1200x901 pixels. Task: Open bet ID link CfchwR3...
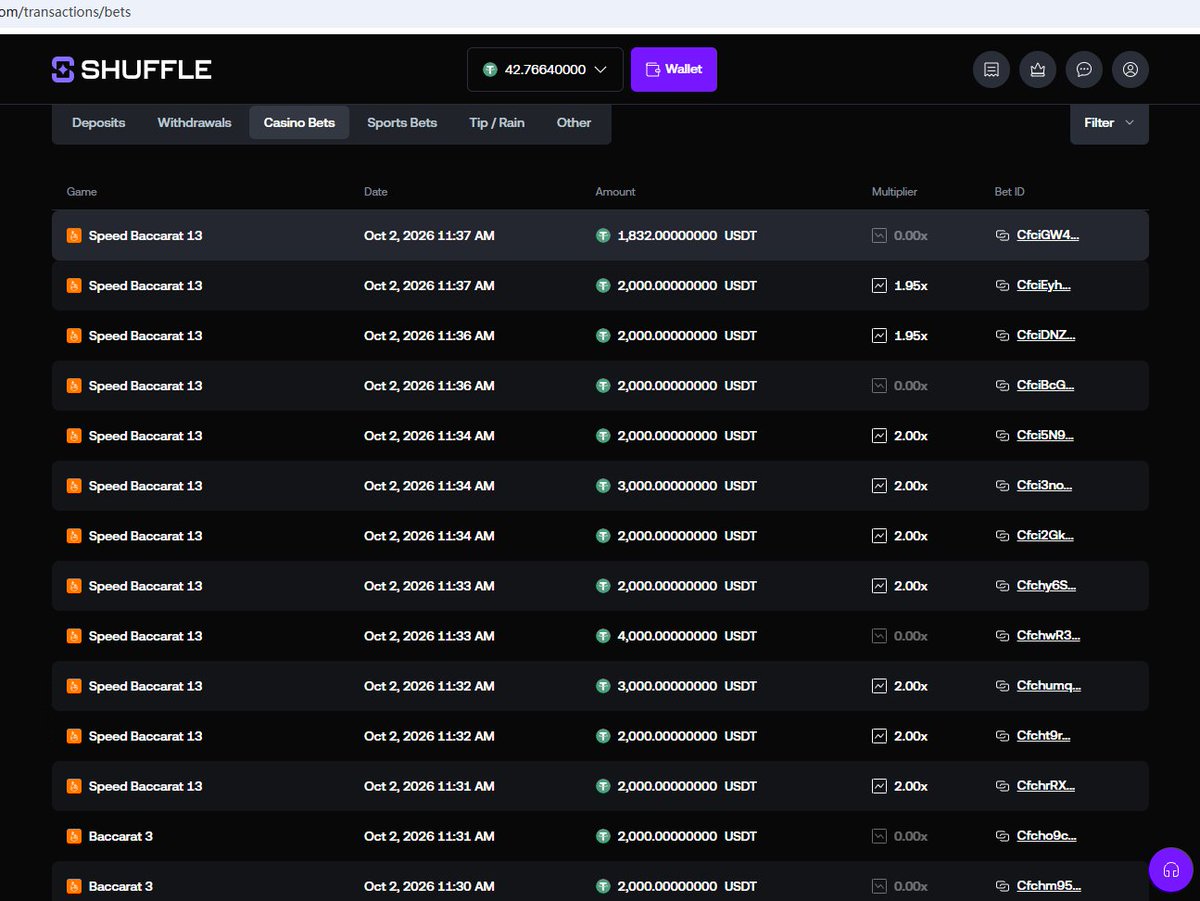tap(1048, 636)
